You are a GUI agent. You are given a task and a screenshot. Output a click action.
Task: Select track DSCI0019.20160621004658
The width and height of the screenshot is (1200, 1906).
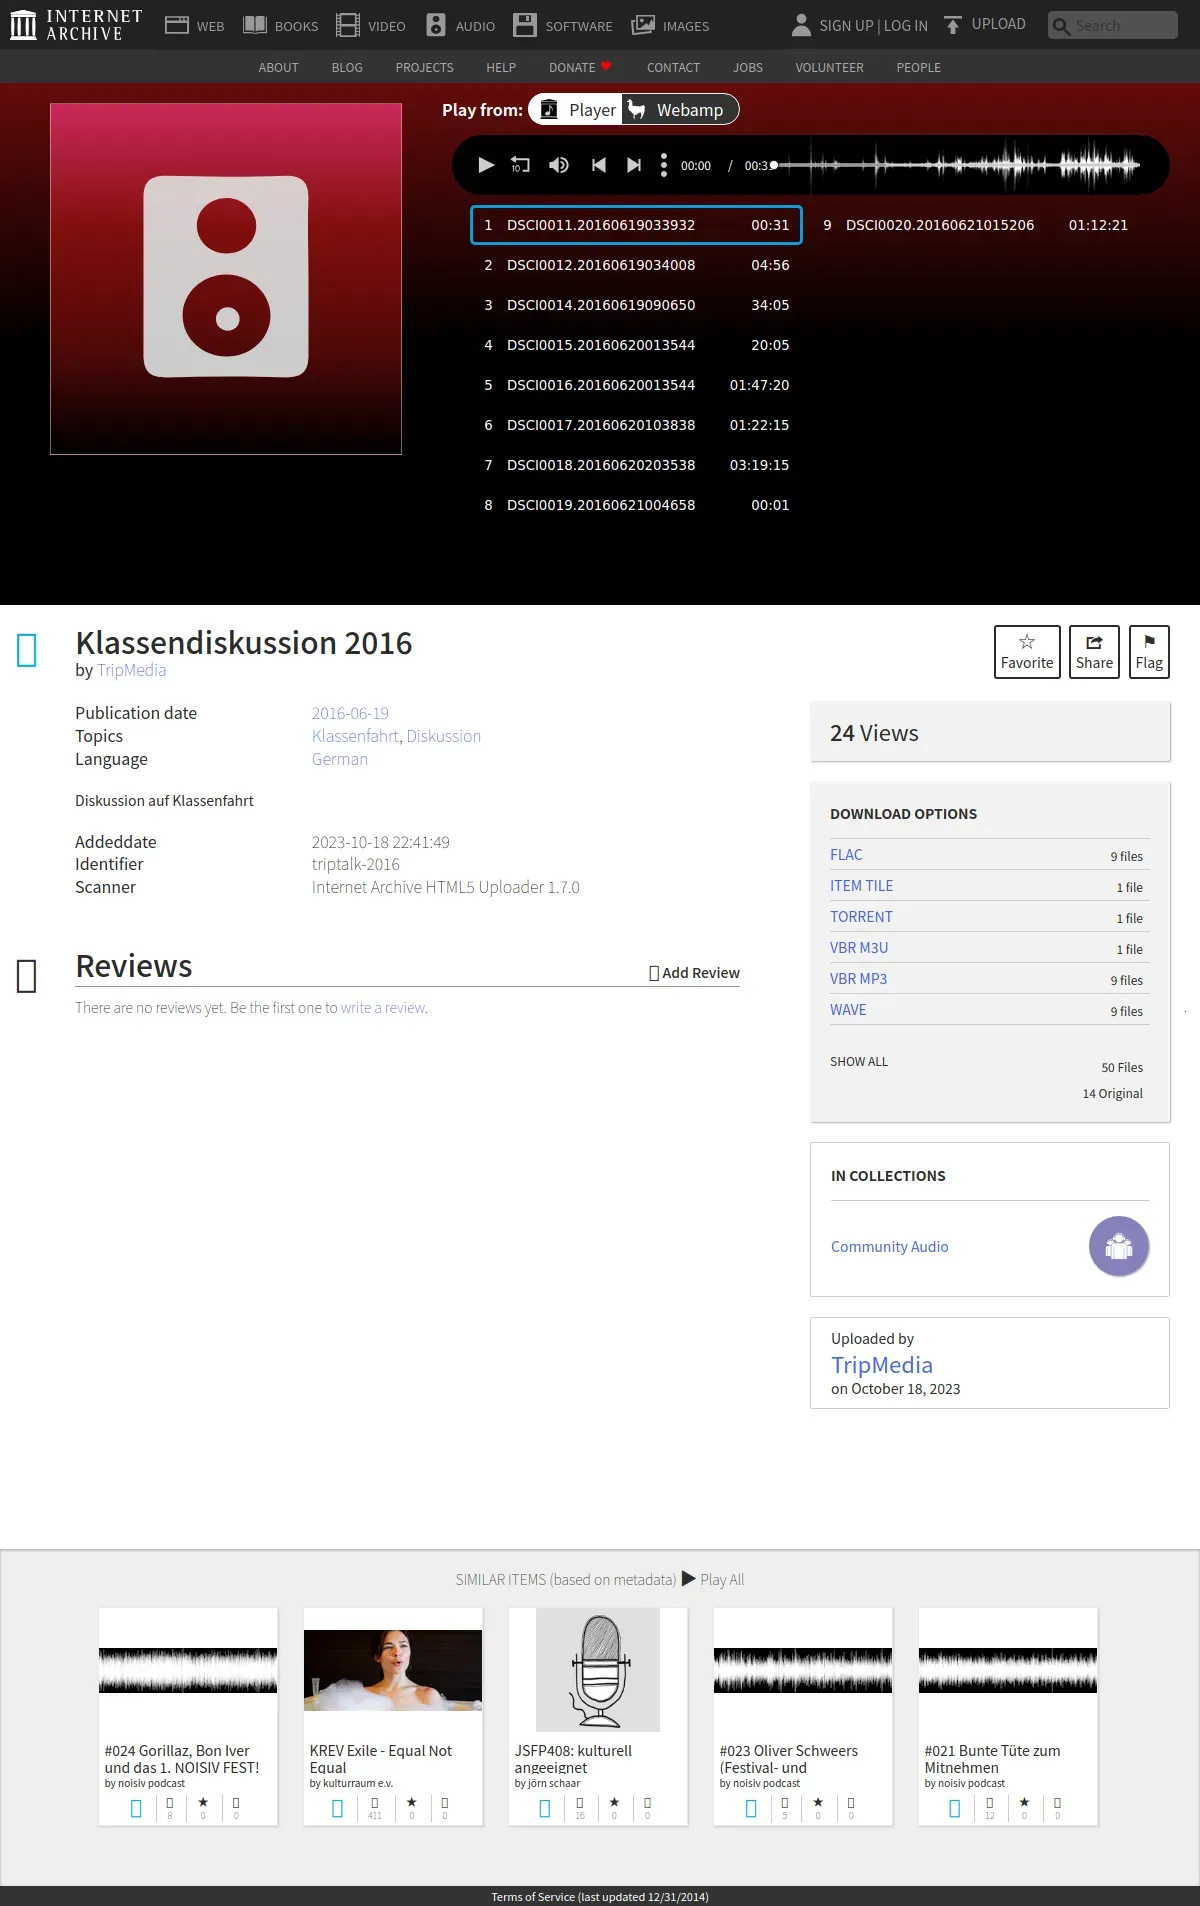click(x=636, y=505)
